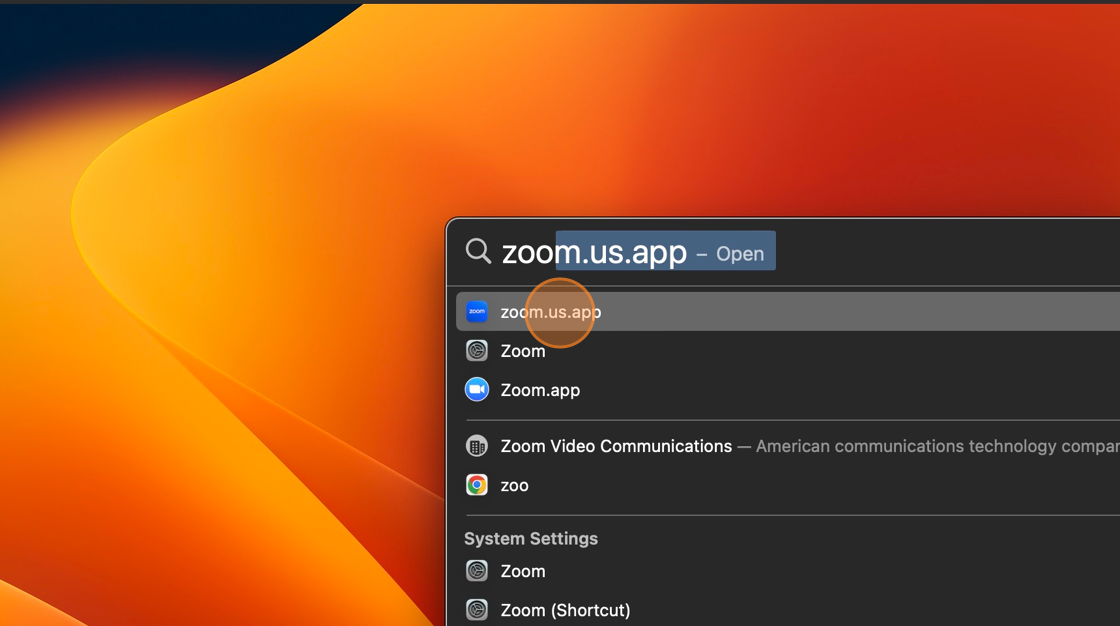Image resolution: width=1120 pixels, height=626 pixels.
Task: Click the settings gear icon beside the first Zoom result
Action: 476,351
